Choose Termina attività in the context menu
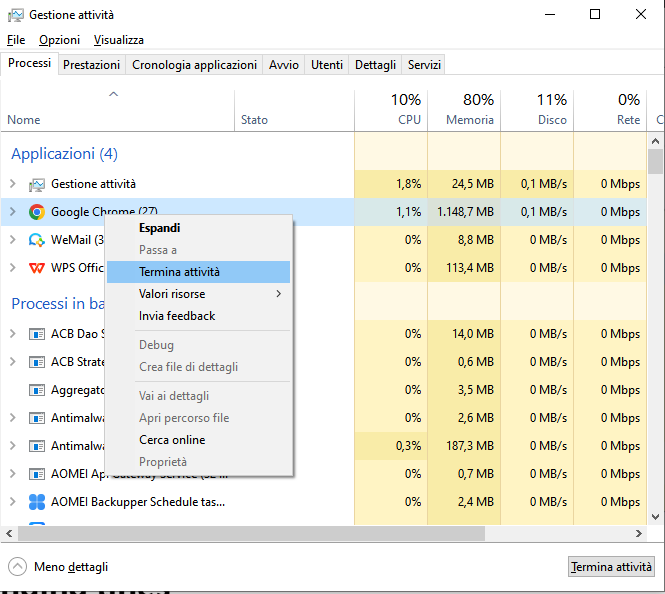Image resolution: width=665 pixels, height=594 pixels. (x=180, y=272)
